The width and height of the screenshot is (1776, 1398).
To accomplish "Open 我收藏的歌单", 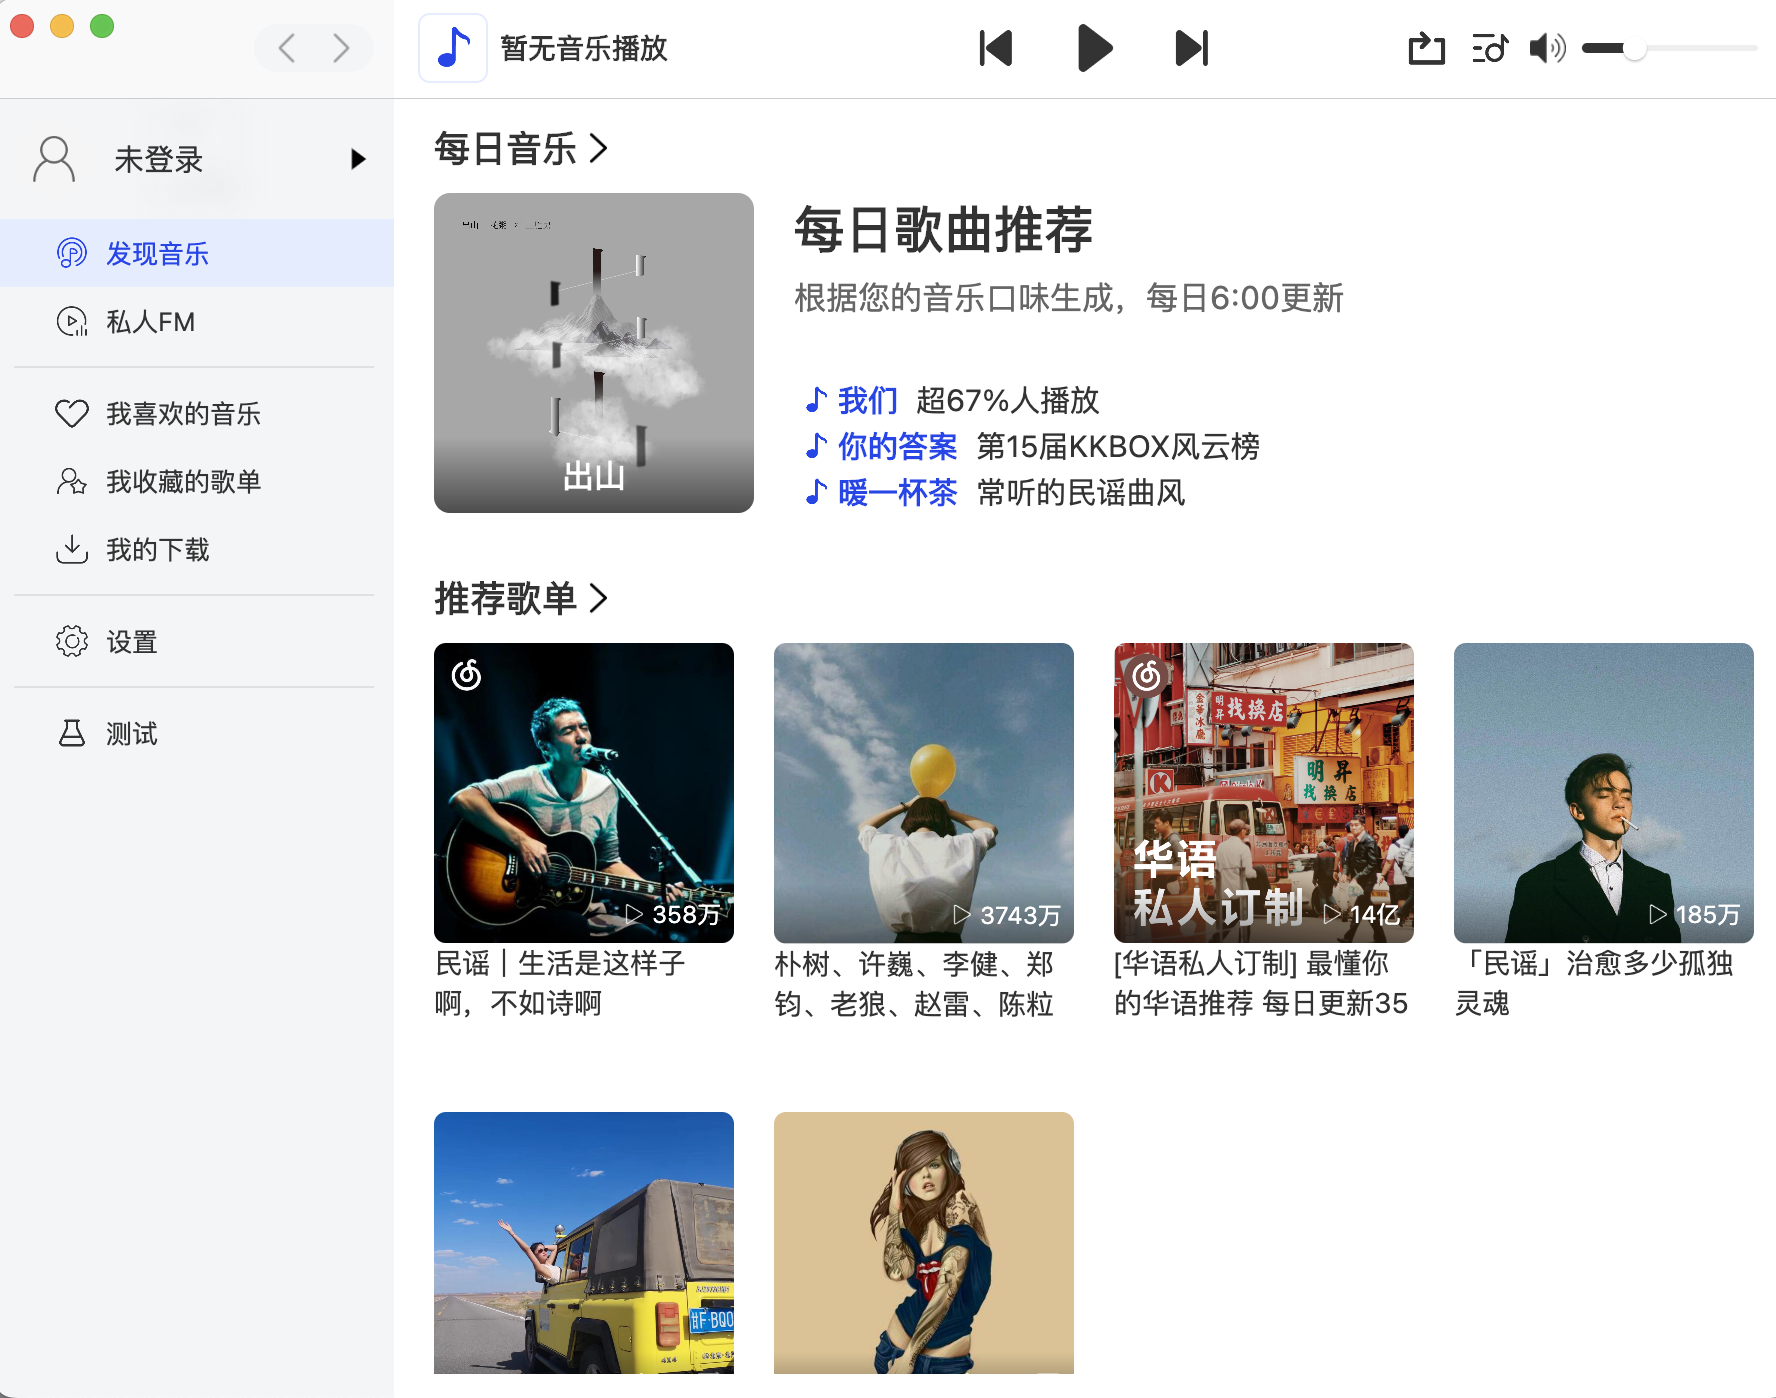I will 197,481.
